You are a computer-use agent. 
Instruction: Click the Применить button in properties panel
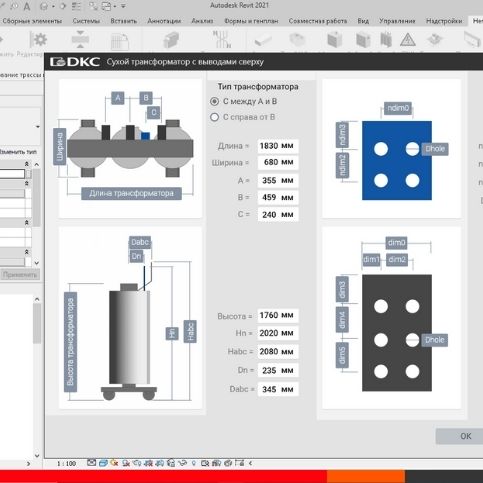[x=20, y=275]
